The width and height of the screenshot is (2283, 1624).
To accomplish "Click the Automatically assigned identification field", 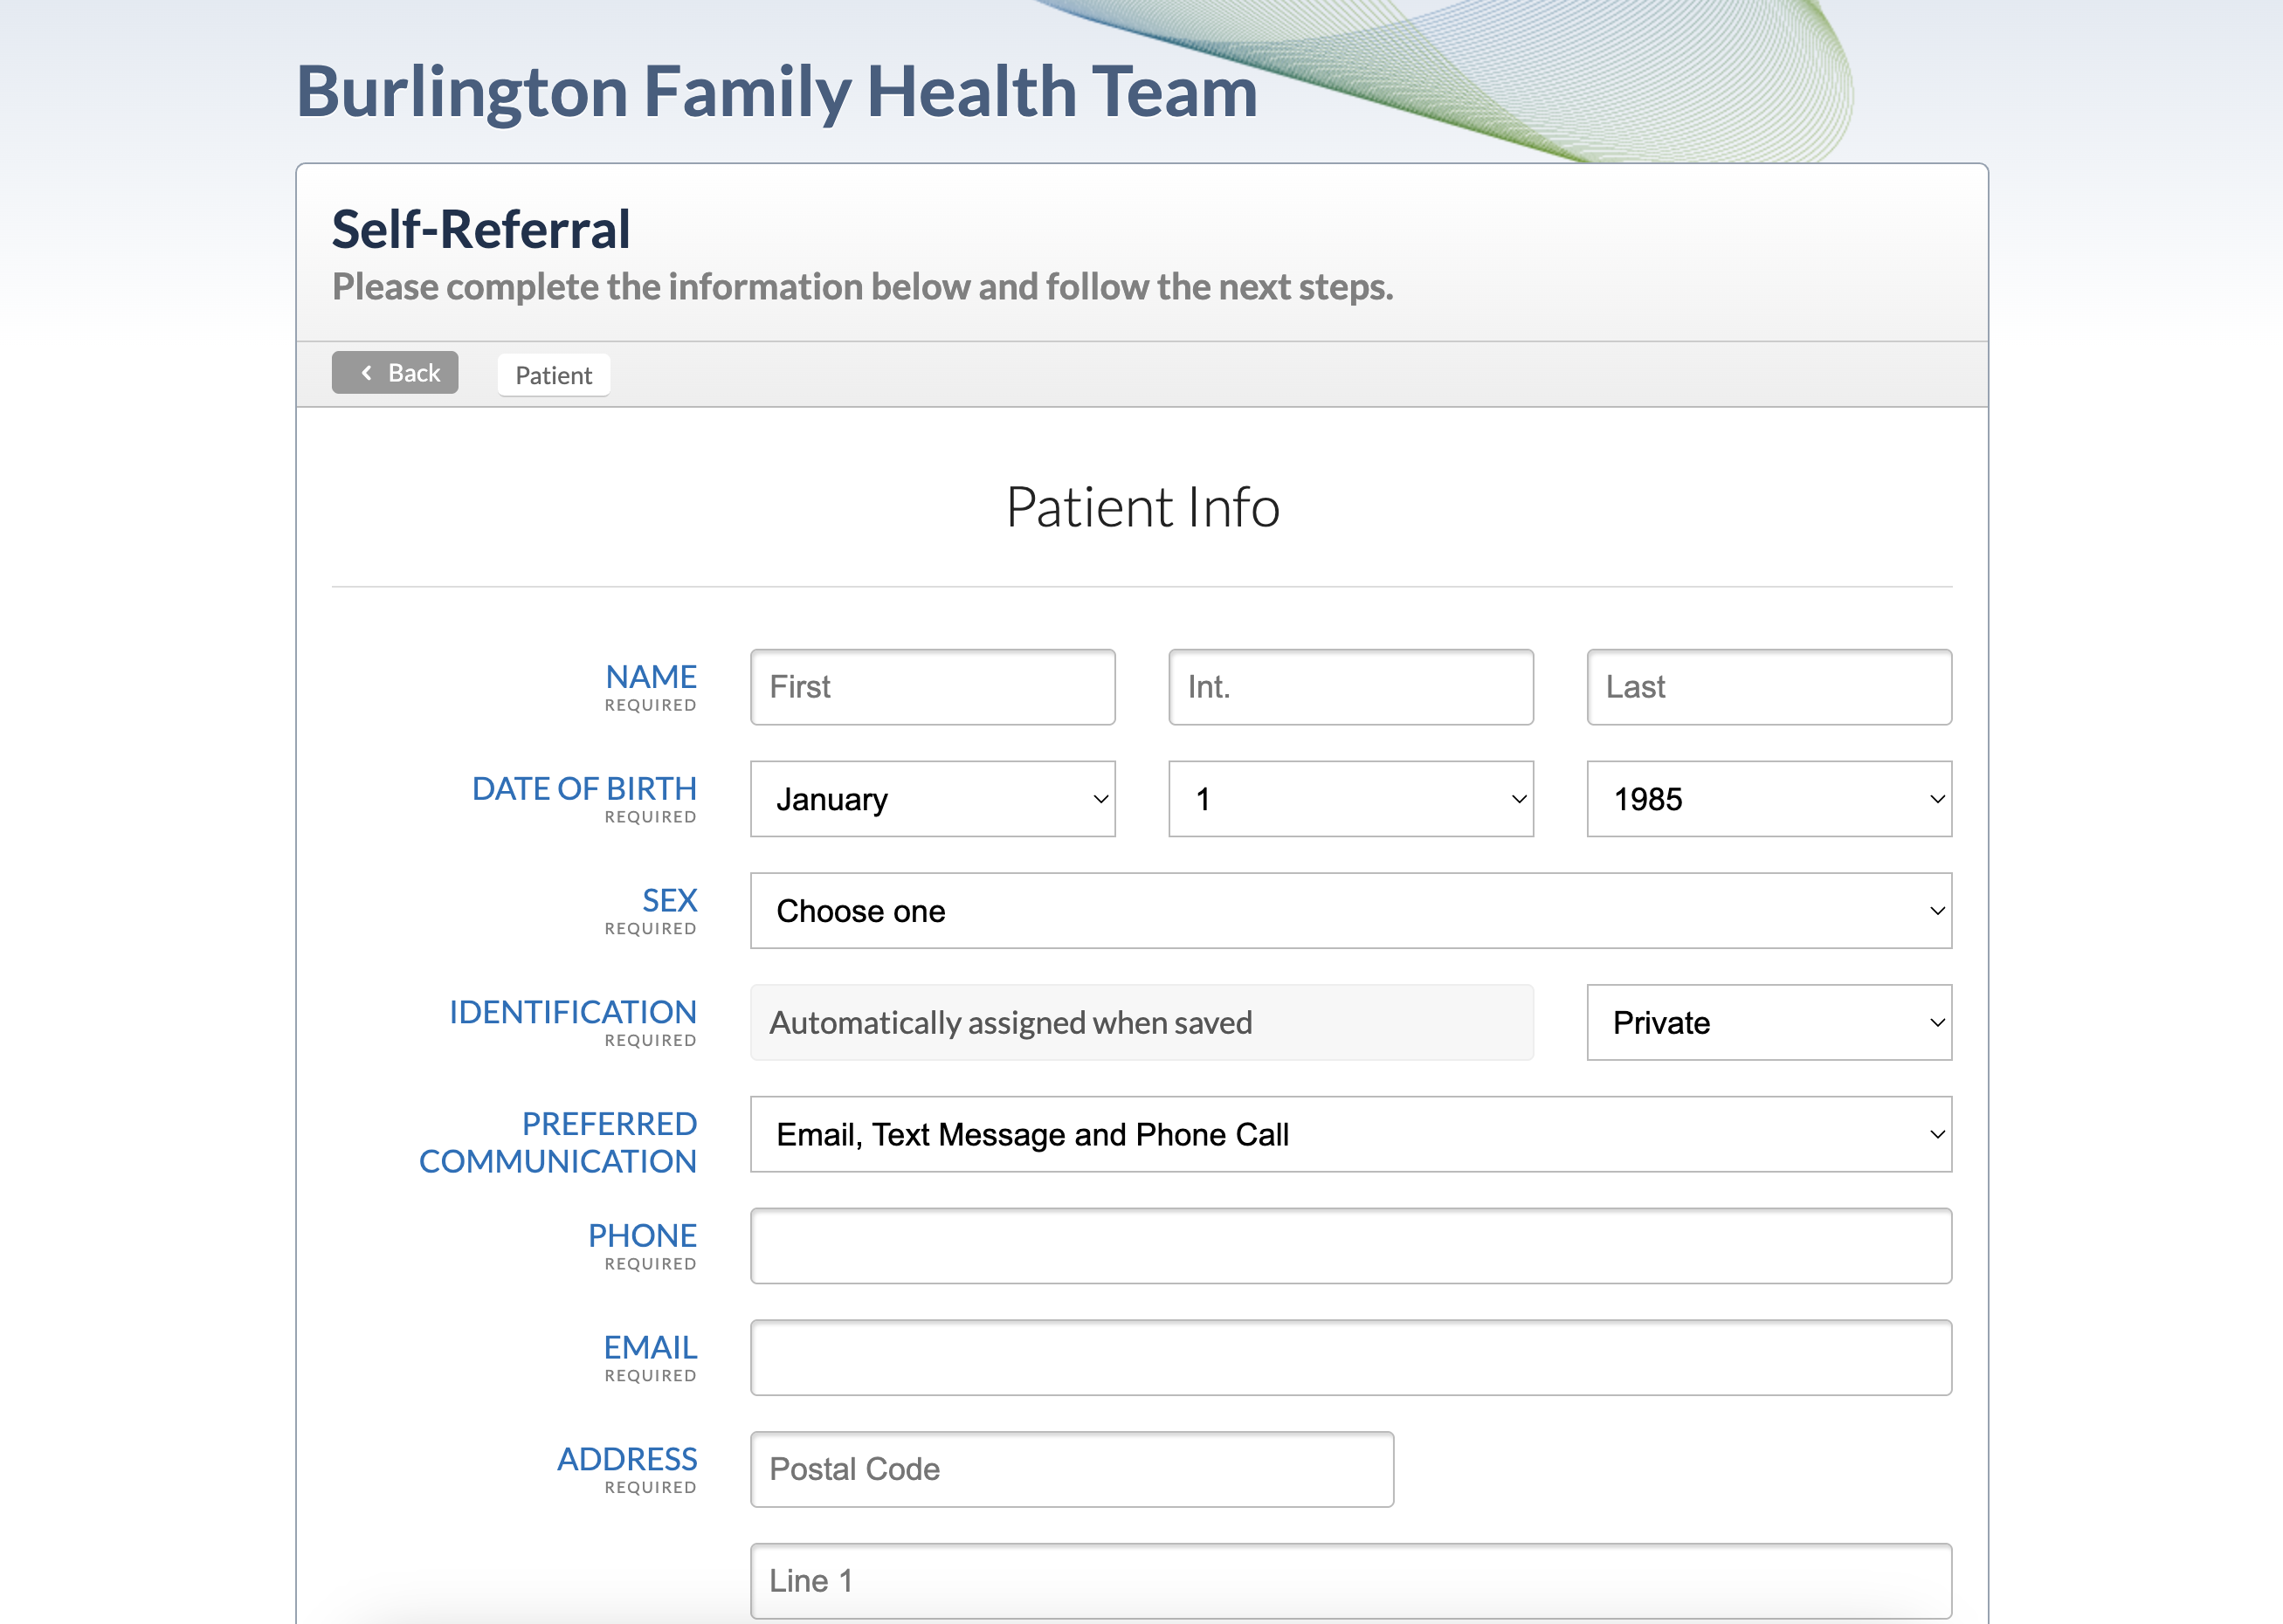I will tap(1141, 1023).
